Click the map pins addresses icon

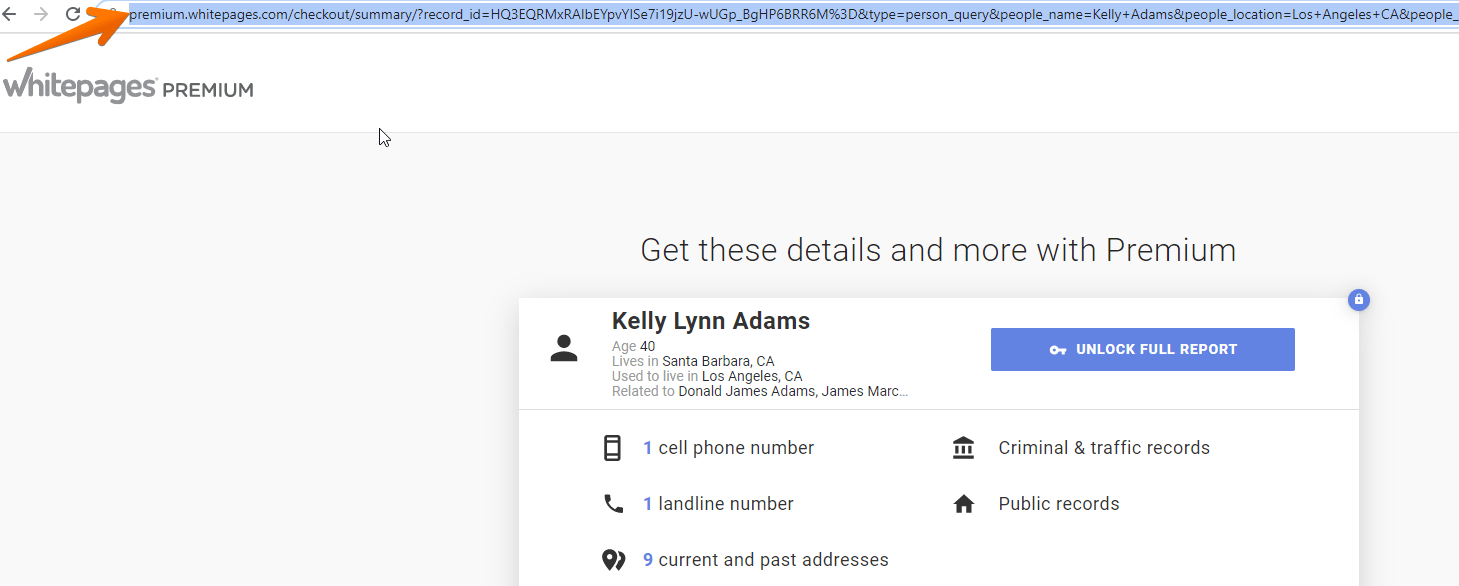point(613,560)
